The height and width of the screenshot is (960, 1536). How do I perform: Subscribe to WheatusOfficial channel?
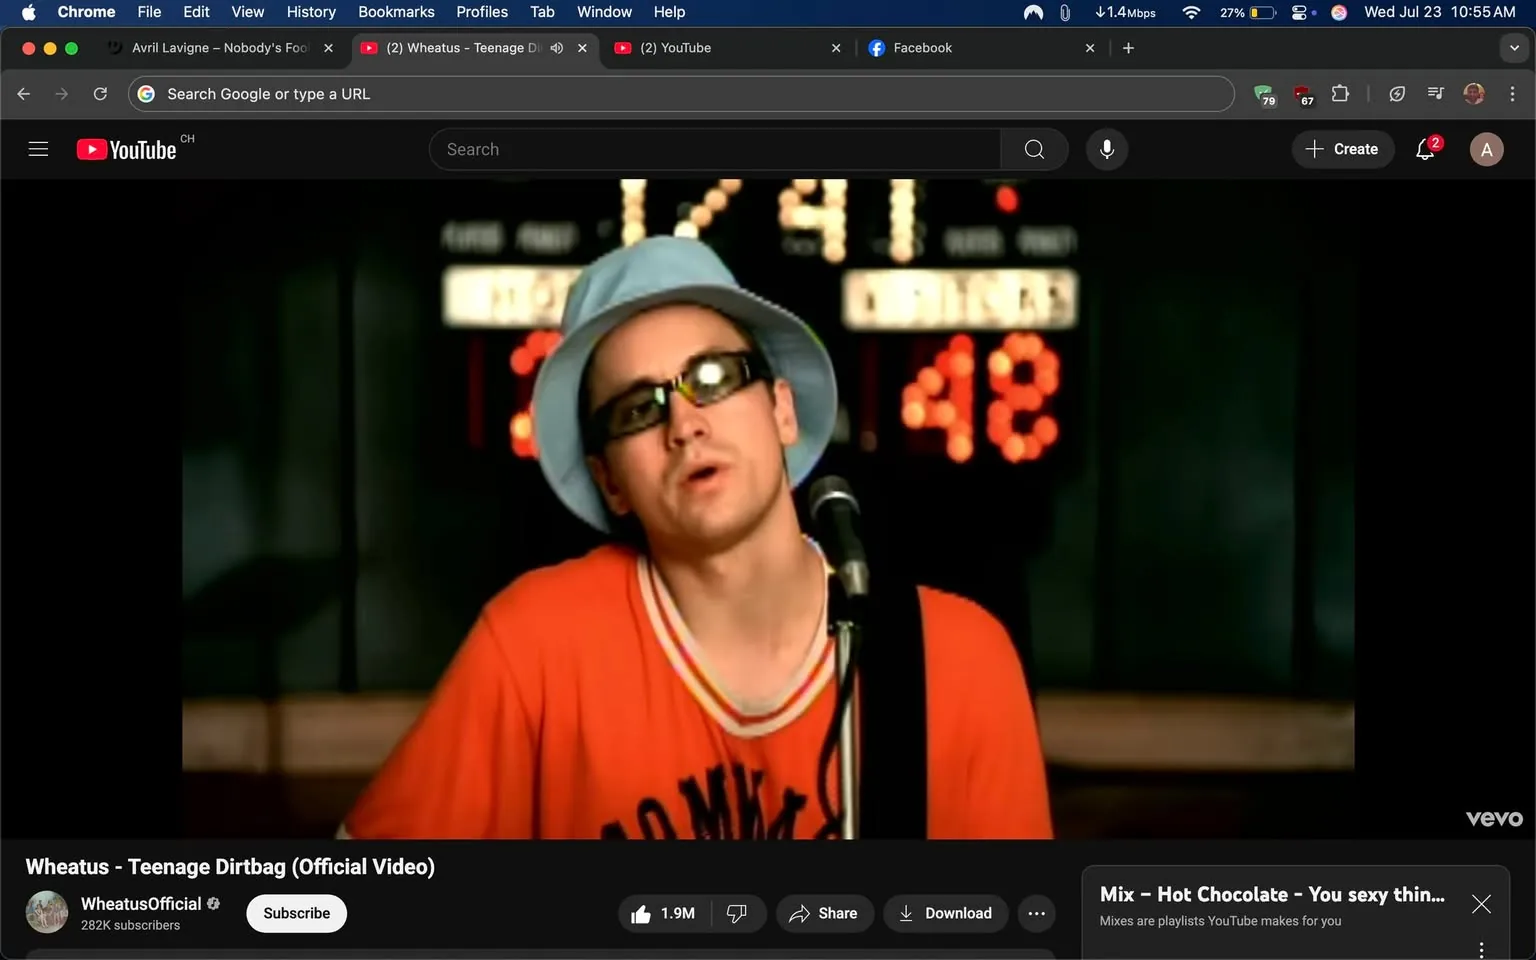click(x=296, y=913)
